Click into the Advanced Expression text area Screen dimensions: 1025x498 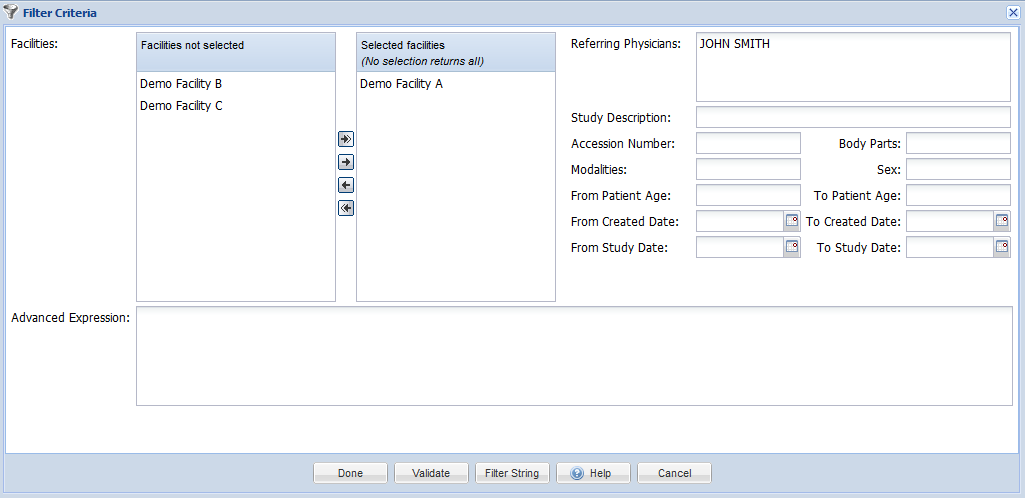[574, 356]
